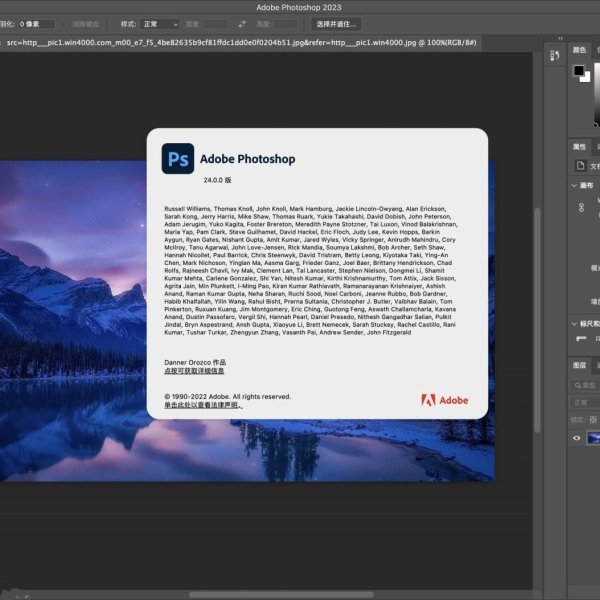The height and width of the screenshot is (600, 600).
Task: Click the lock transparent pixels icon
Action: click(x=593, y=420)
